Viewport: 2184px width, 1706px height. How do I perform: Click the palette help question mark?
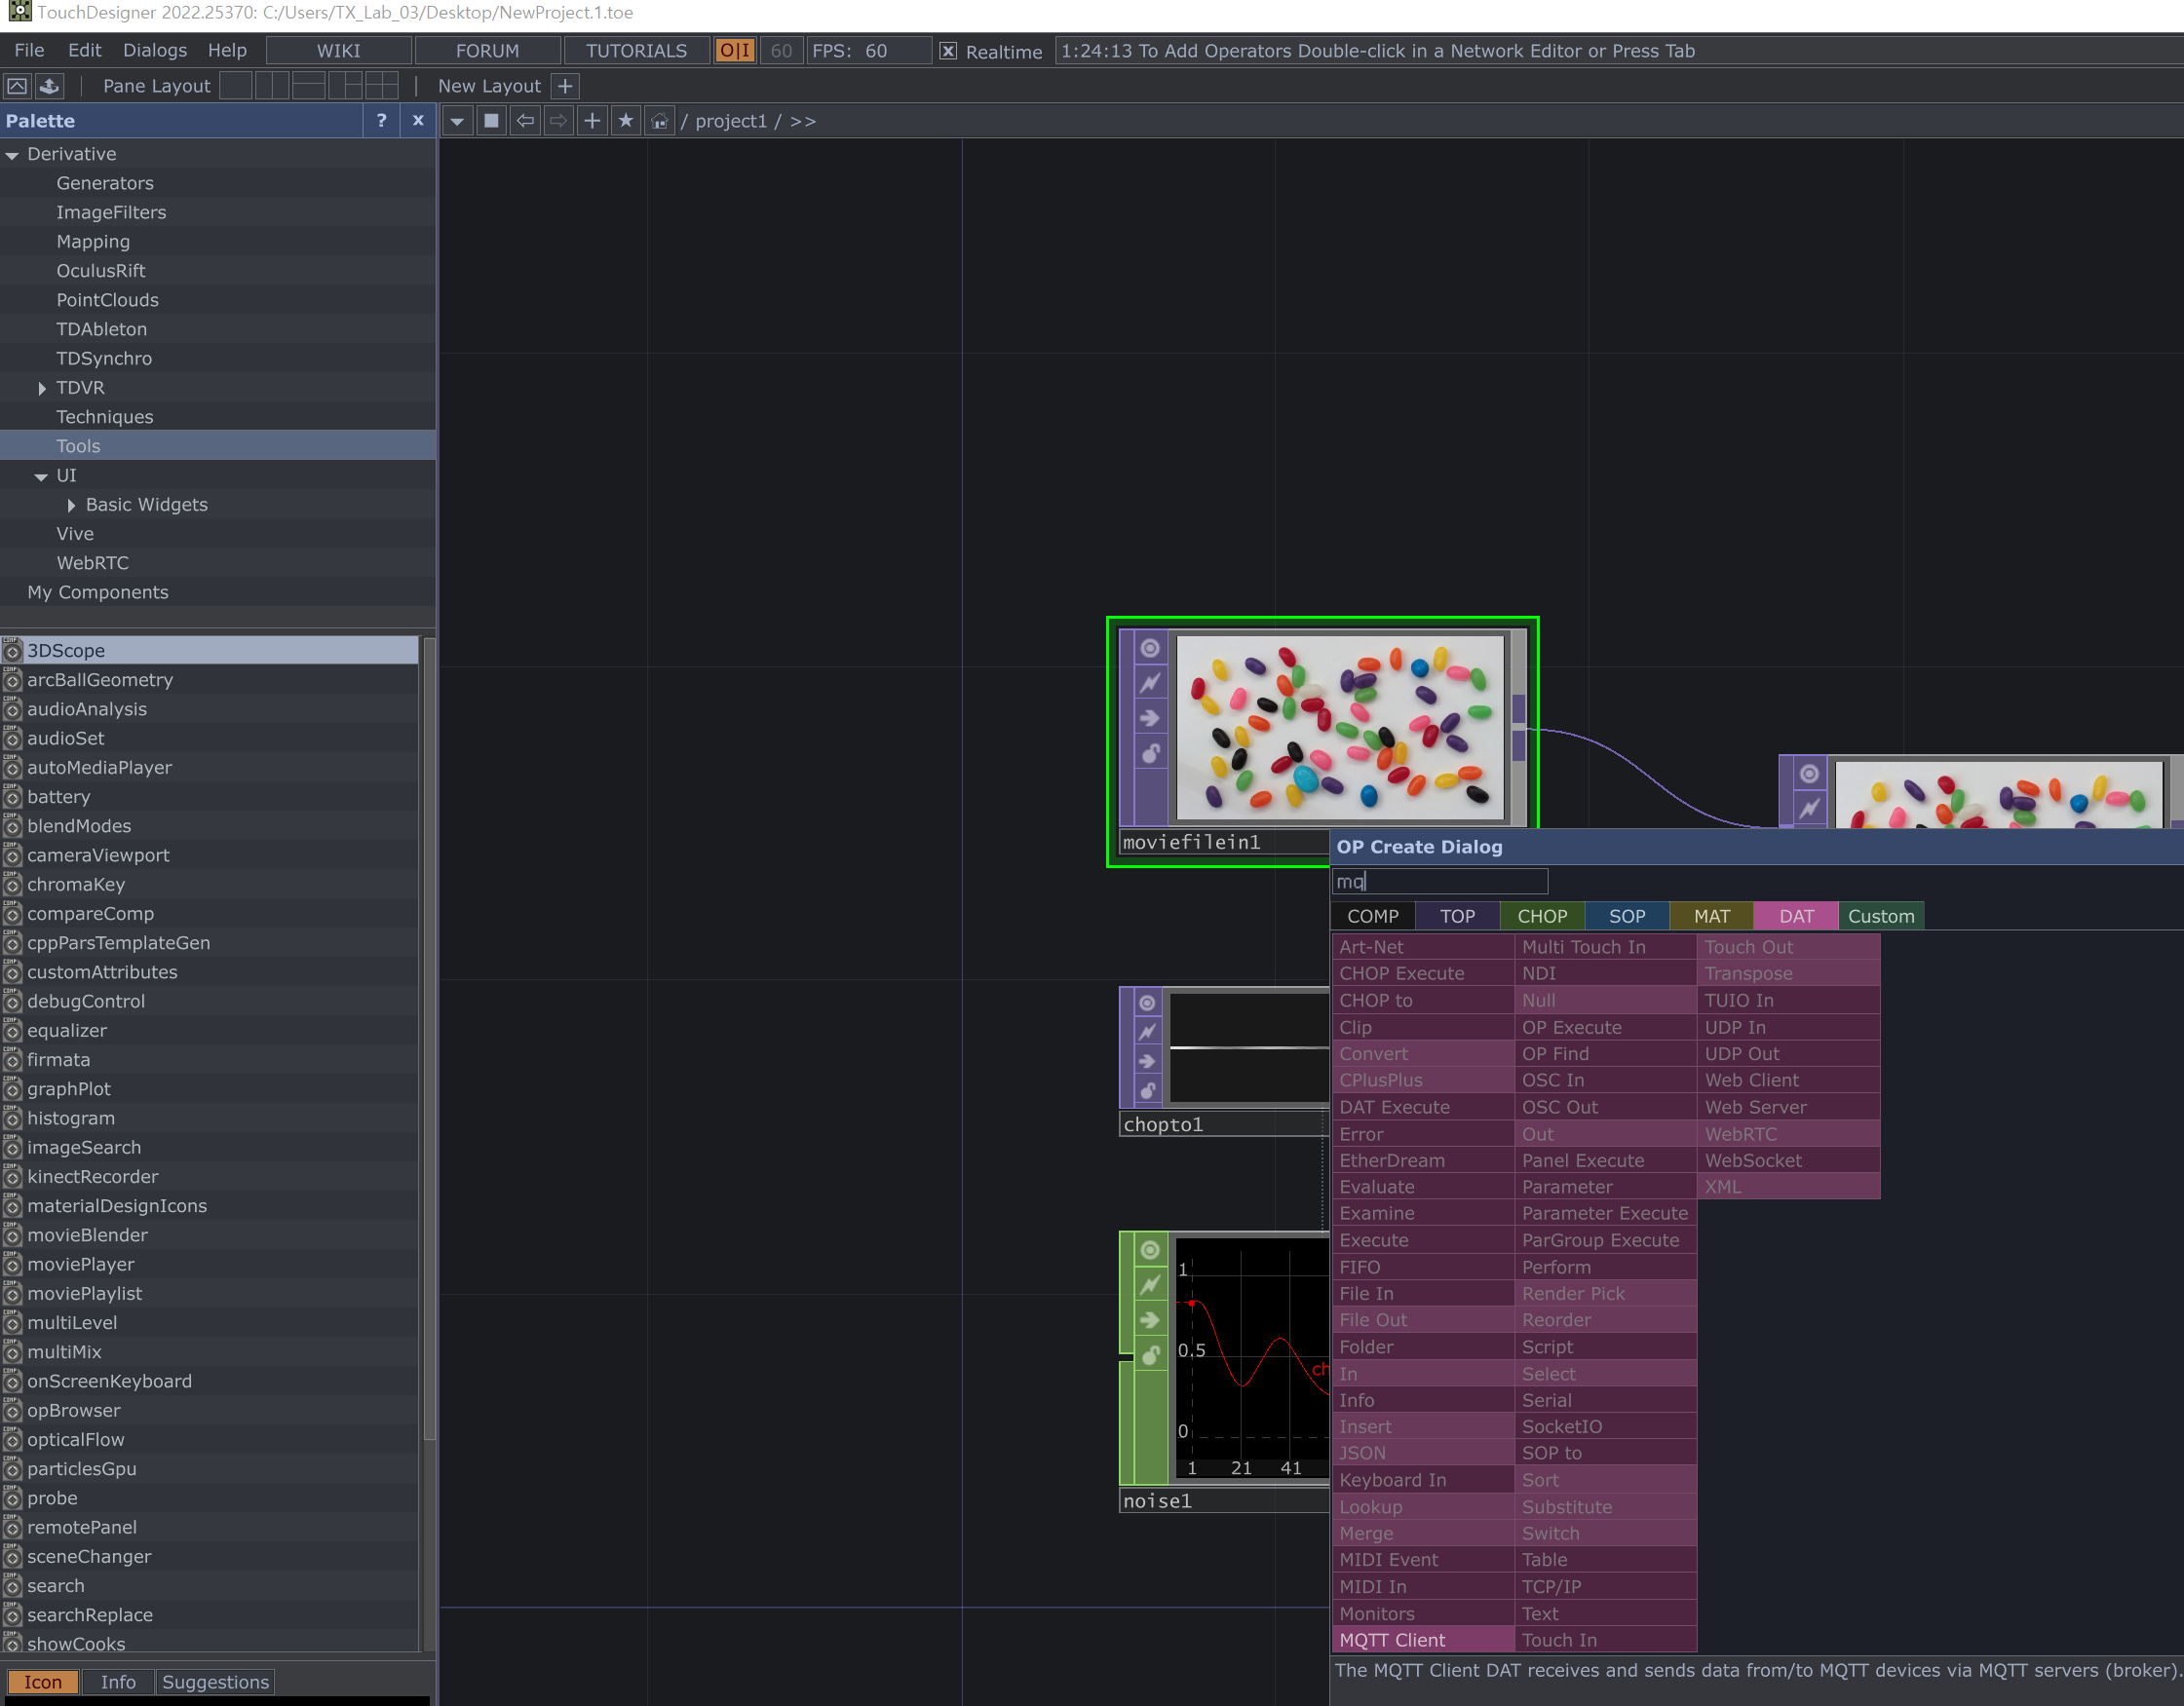point(381,121)
